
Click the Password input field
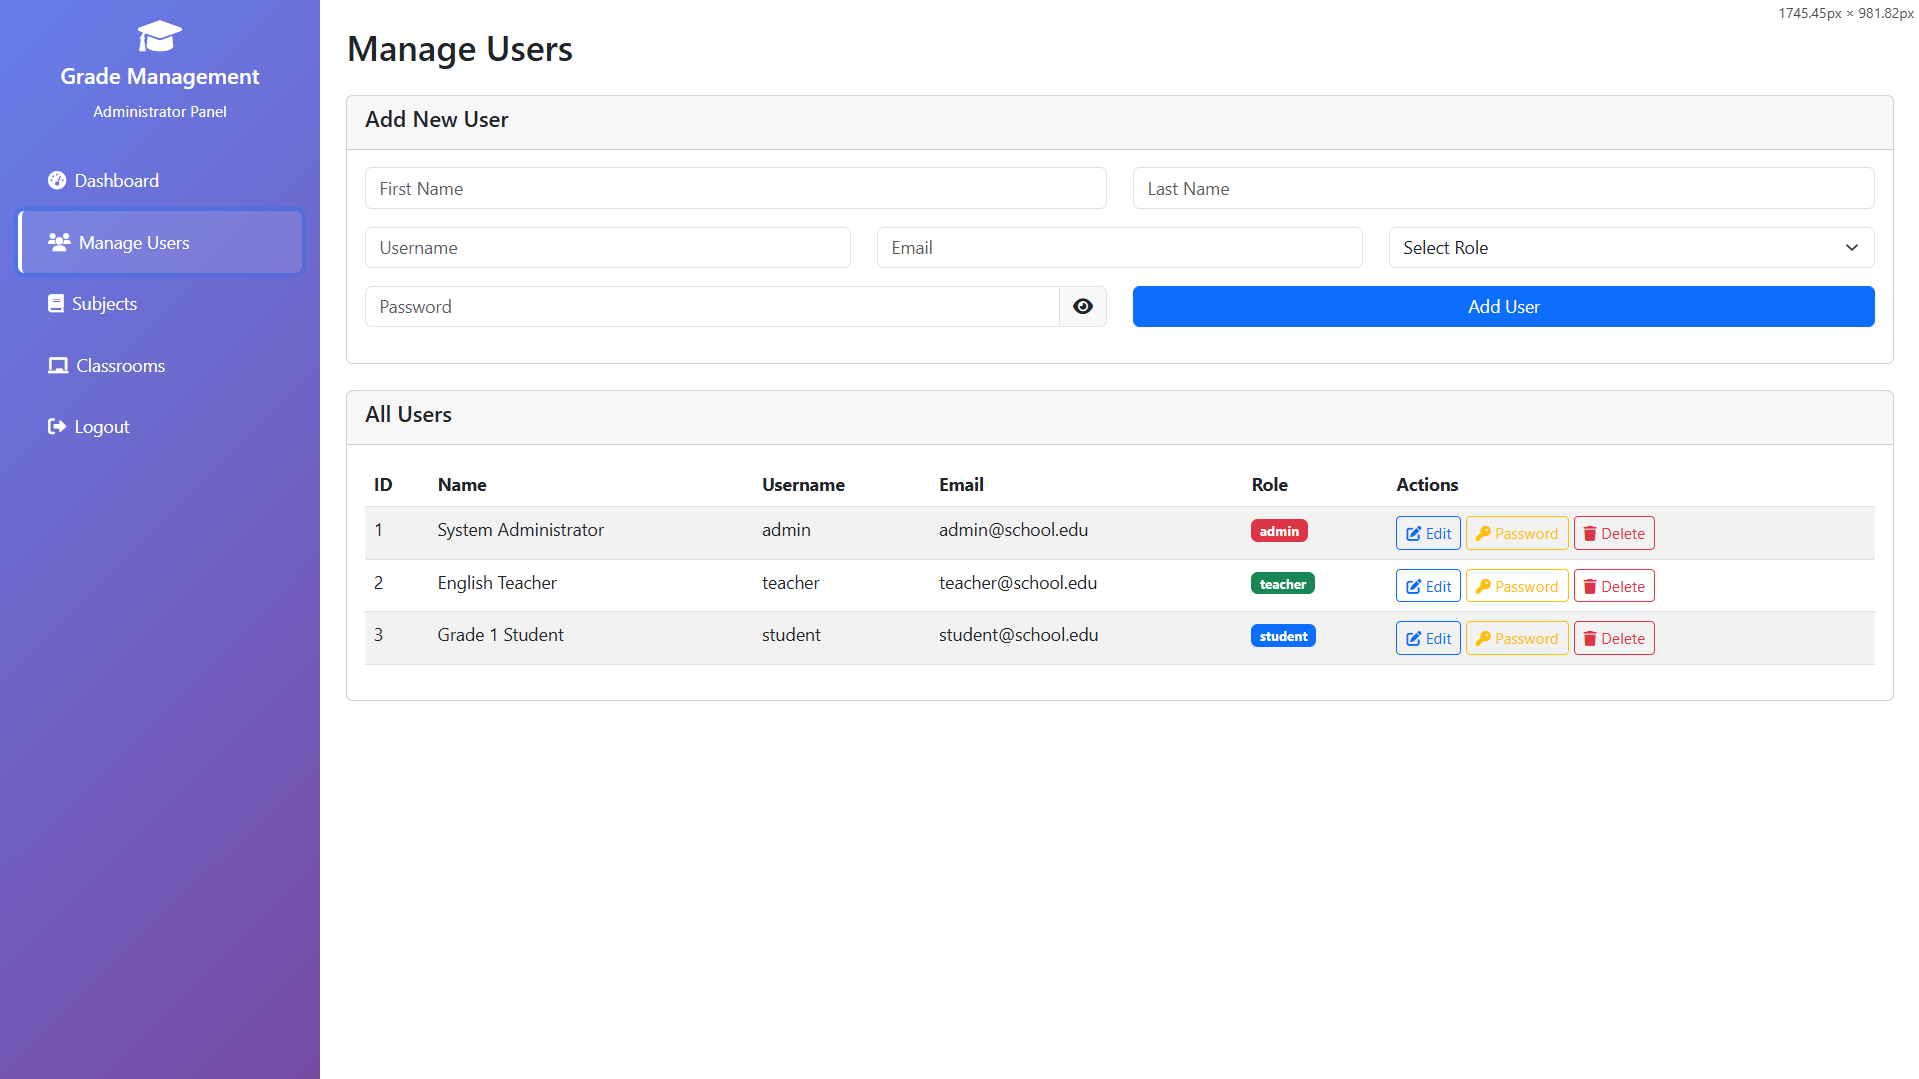[711, 307]
